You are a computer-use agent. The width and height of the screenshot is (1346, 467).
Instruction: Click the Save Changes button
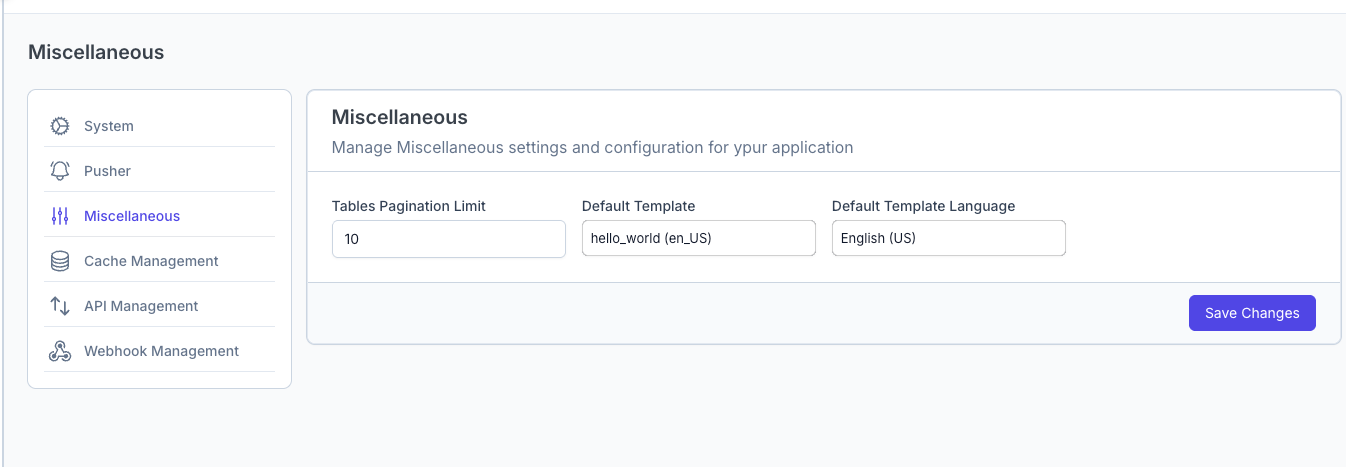(x=1252, y=313)
